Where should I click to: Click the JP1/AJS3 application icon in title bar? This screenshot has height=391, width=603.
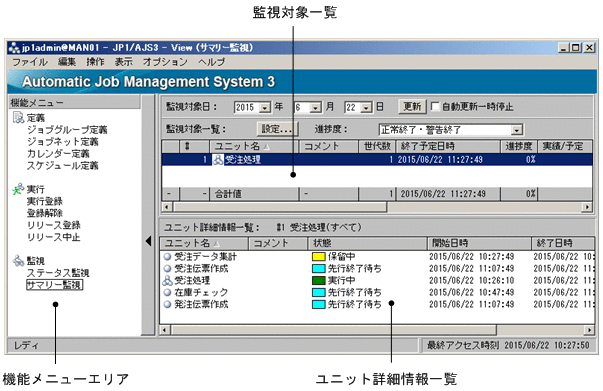click(14, 48)
